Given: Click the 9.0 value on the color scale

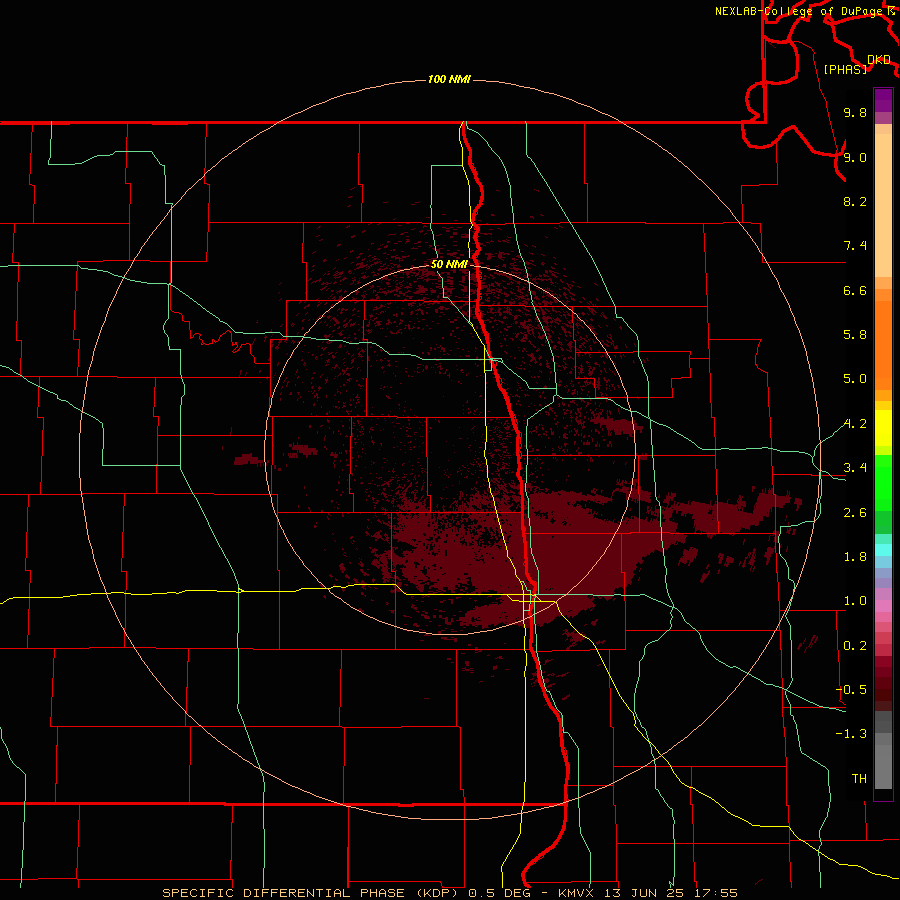Looking at the screenshot, I should (855, 157).
